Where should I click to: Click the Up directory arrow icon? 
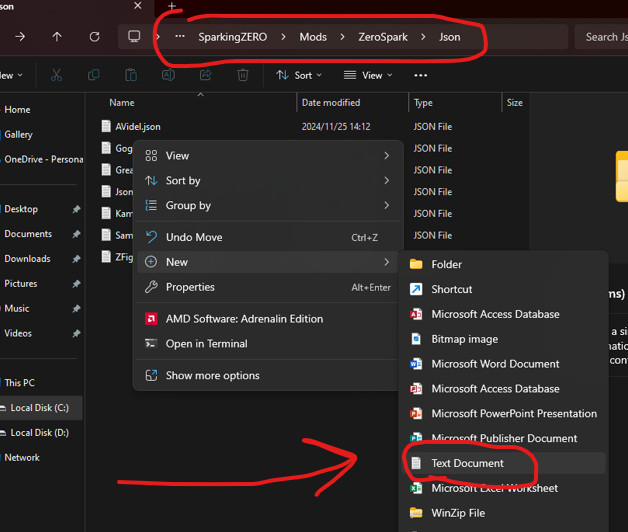(x=57, y=37)
